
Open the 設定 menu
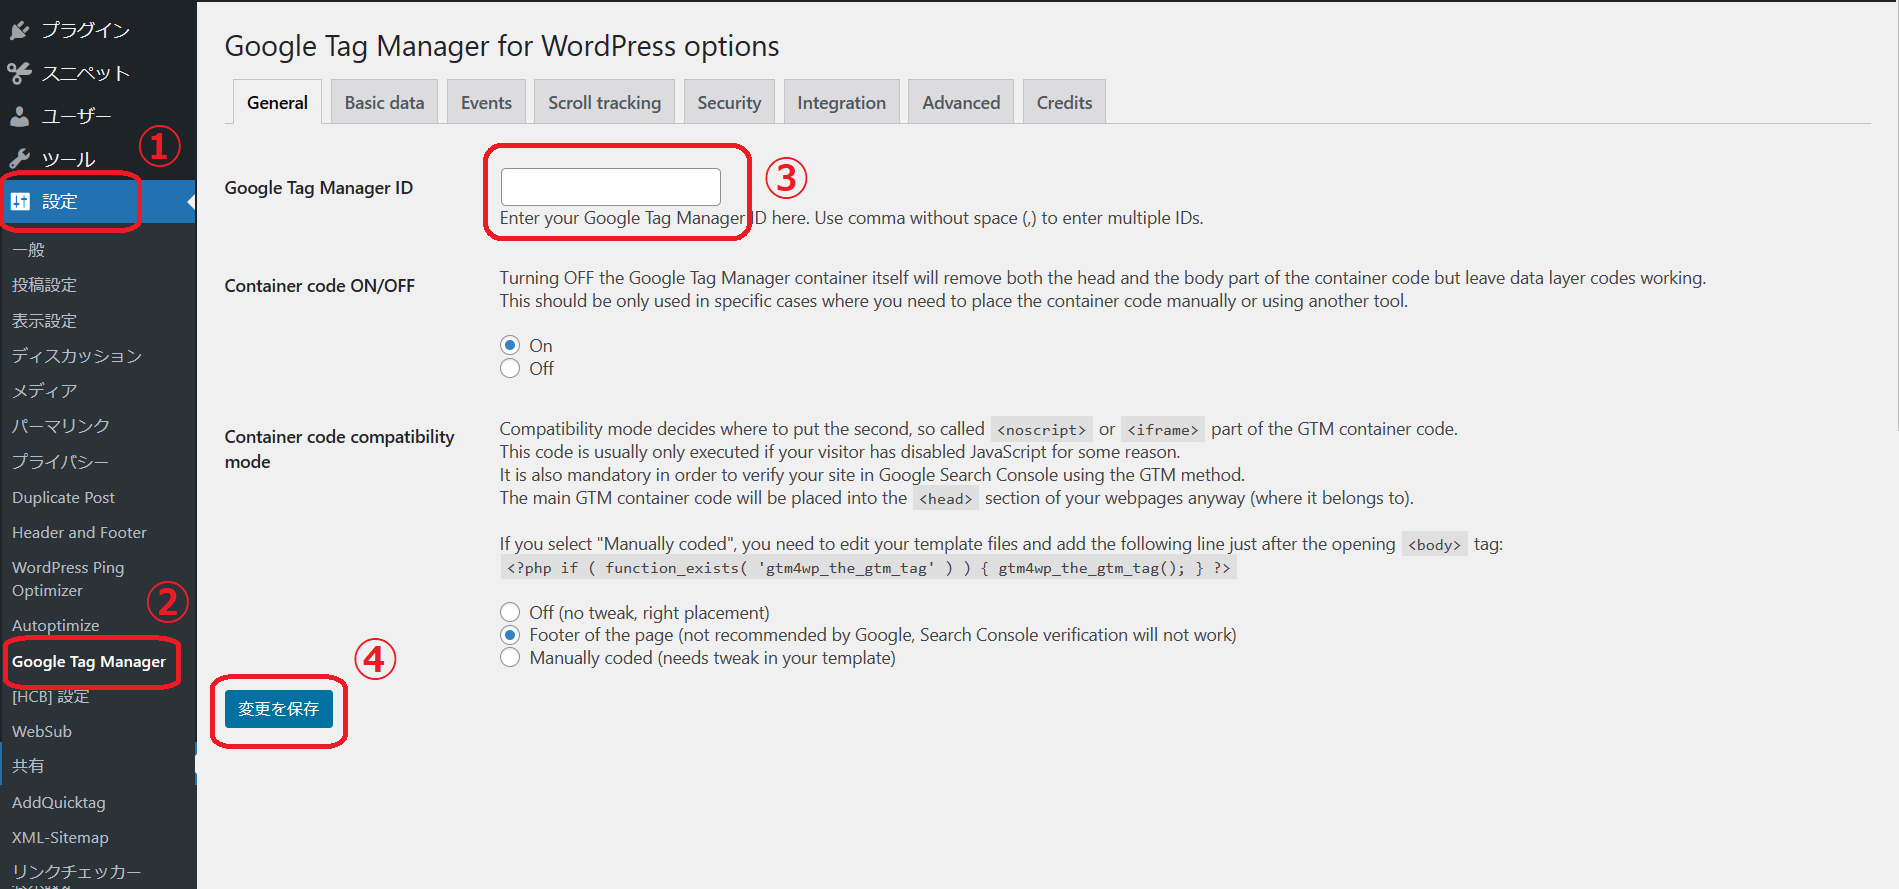click(x=98, y=201)
